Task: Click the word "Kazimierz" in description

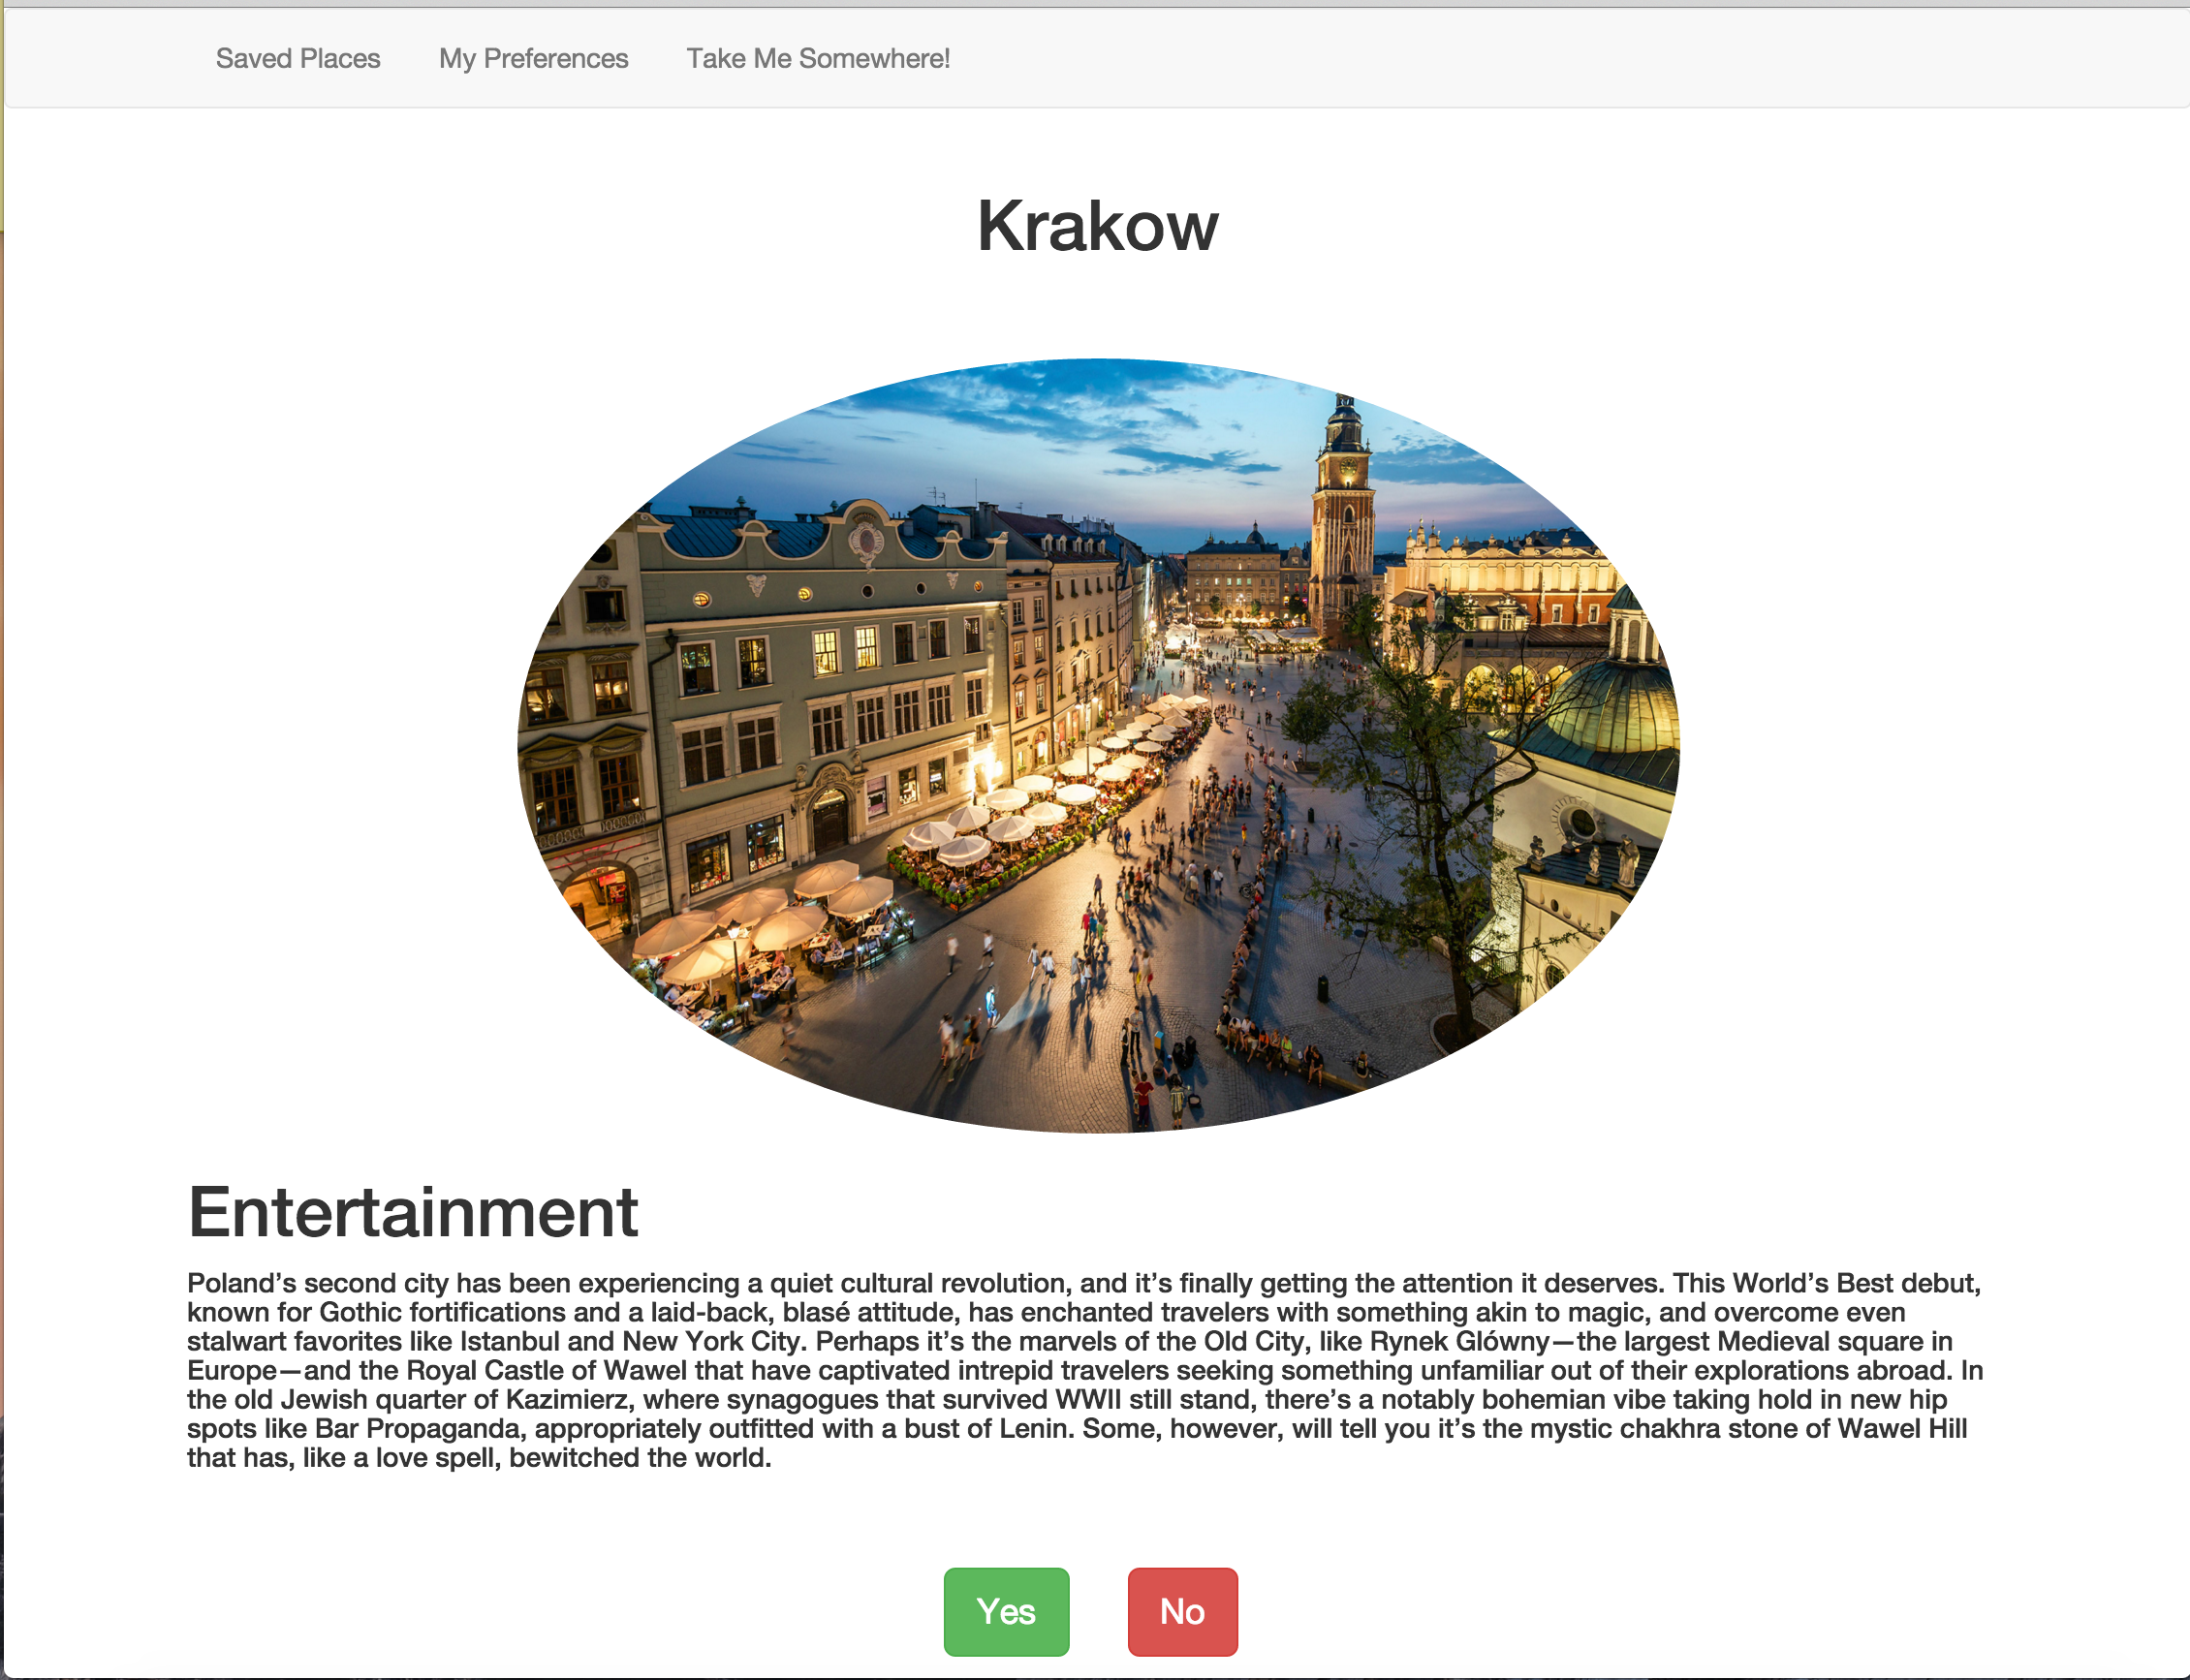Action: click(566, 1399)
